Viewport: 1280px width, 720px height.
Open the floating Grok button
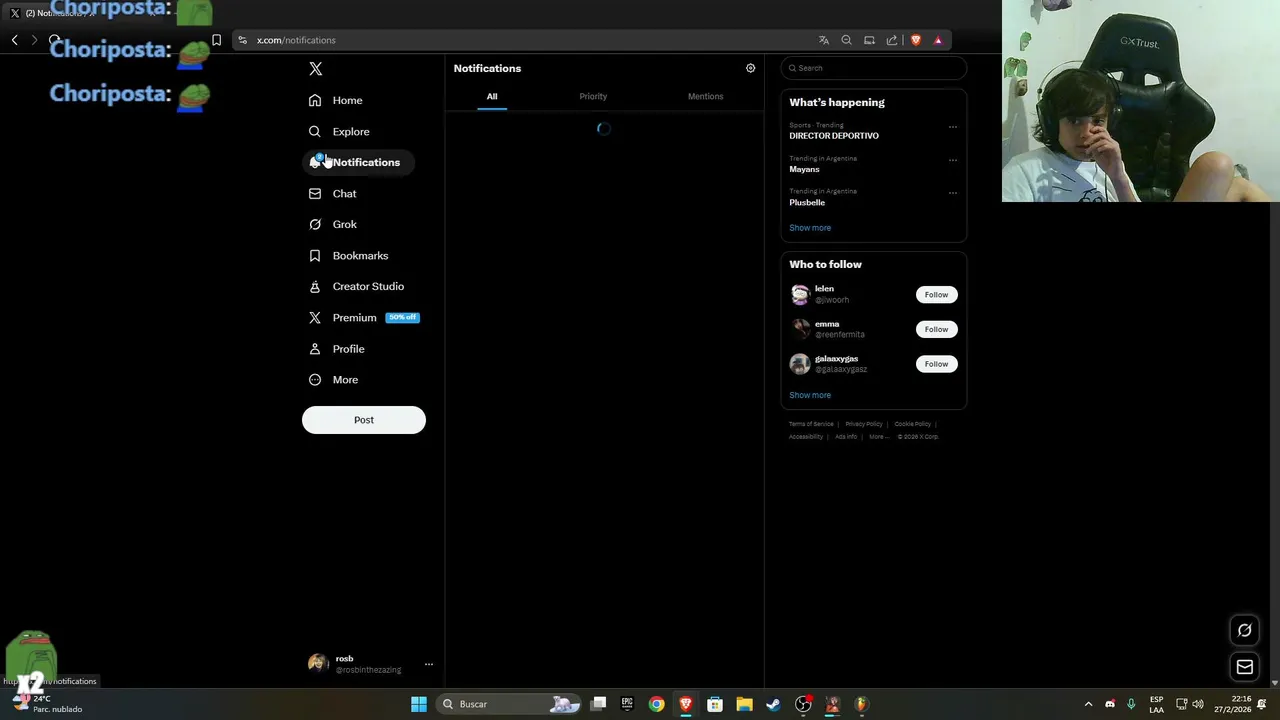1245,630
